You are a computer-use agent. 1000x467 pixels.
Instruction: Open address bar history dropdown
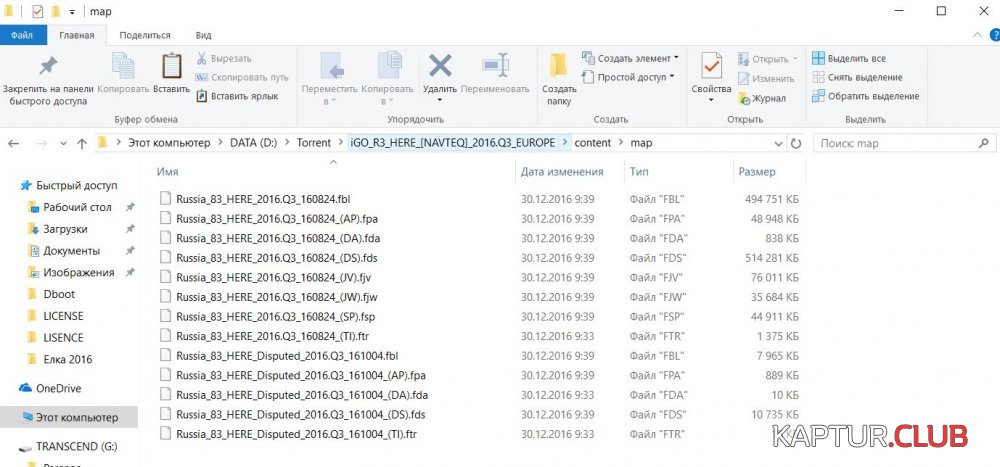point(778,144)
